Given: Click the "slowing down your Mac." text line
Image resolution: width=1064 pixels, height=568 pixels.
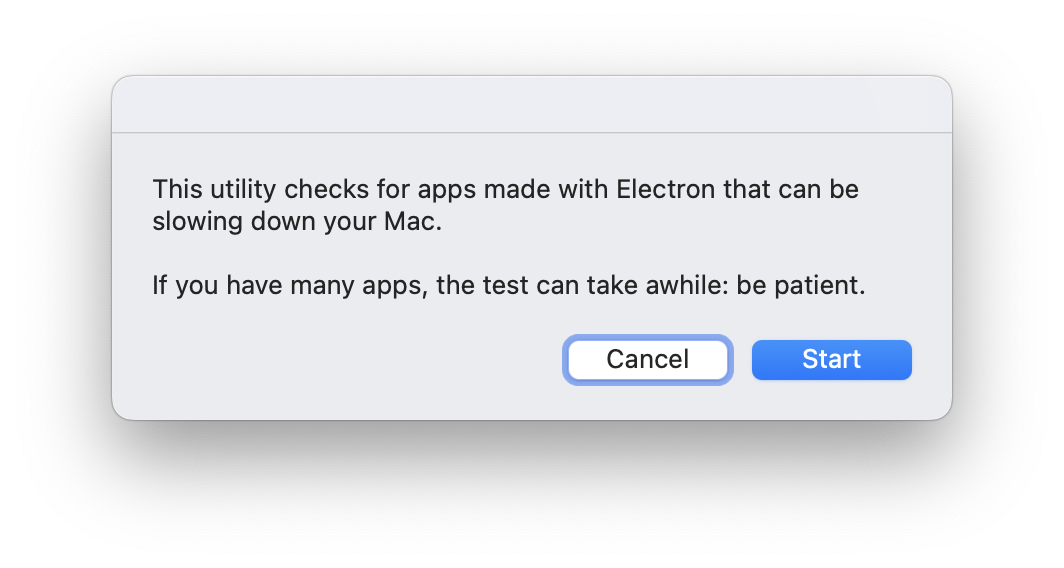Looking at the screenshot, I should click(x=296, y=222).
